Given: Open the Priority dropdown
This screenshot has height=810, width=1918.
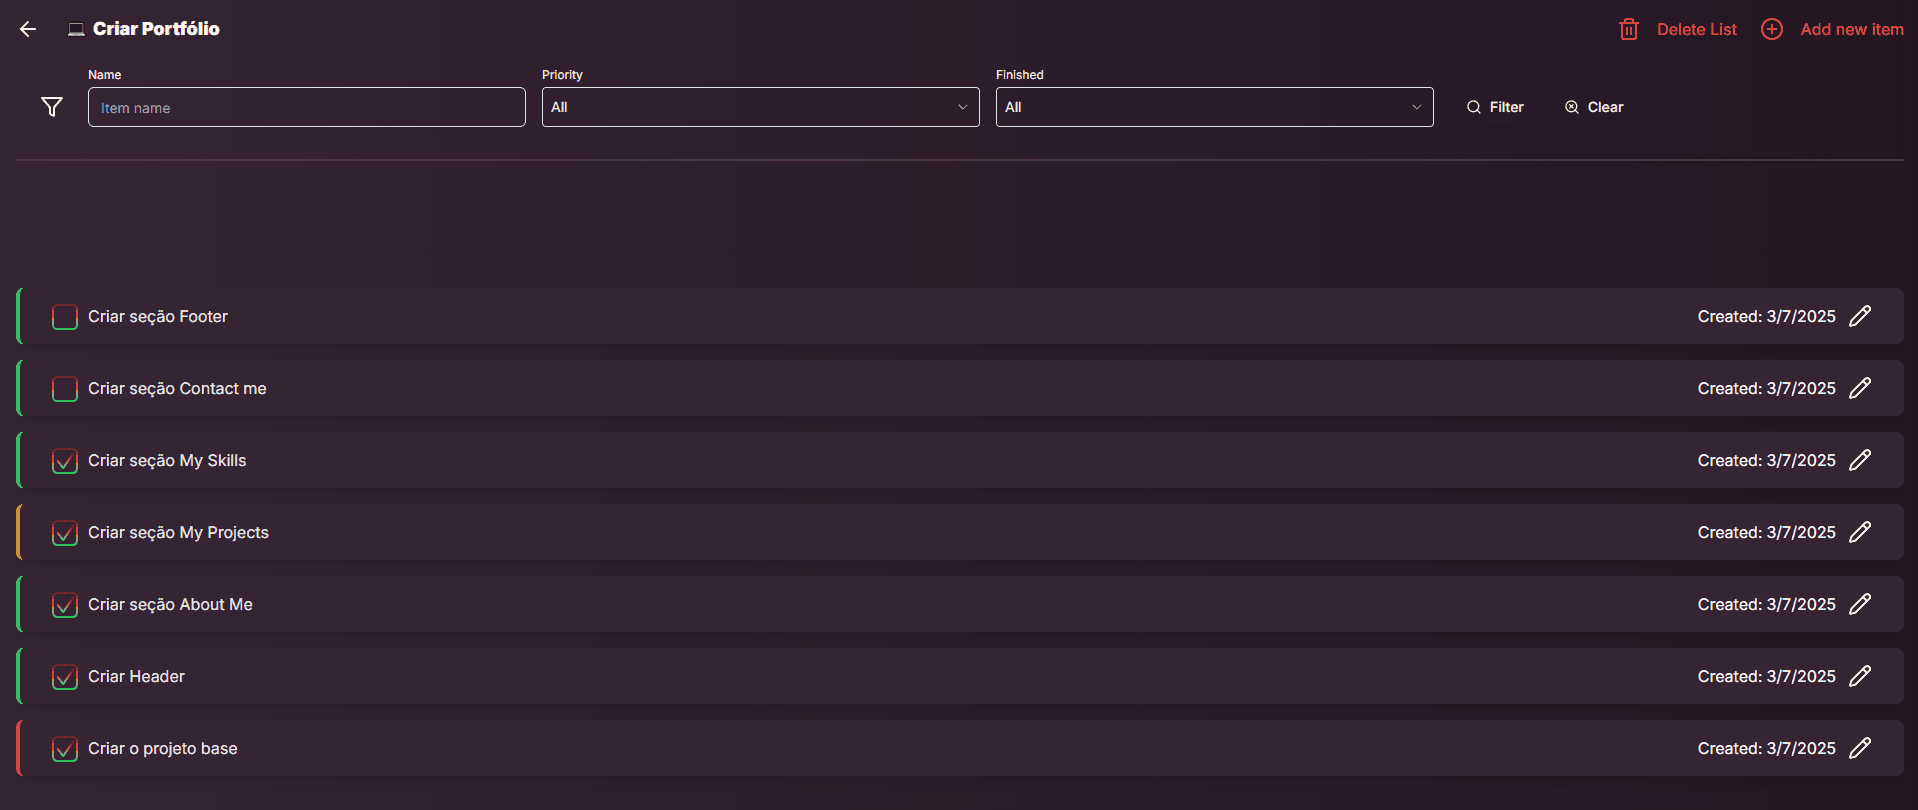Looking at the screenshot, I should point(760,107).
